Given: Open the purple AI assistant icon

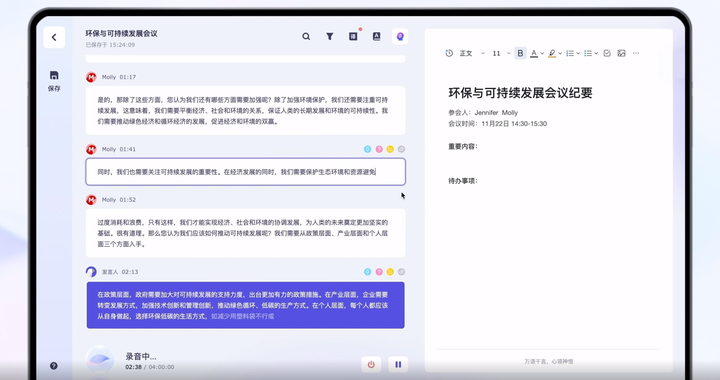Looking at the screenshot, I should click(400, 36).
